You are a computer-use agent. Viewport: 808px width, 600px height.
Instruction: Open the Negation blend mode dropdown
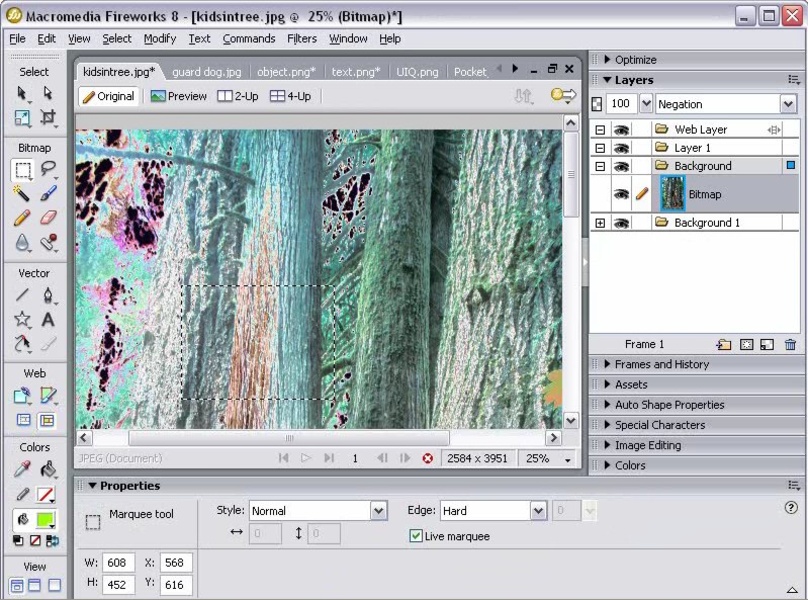click(x=787, y=104)
